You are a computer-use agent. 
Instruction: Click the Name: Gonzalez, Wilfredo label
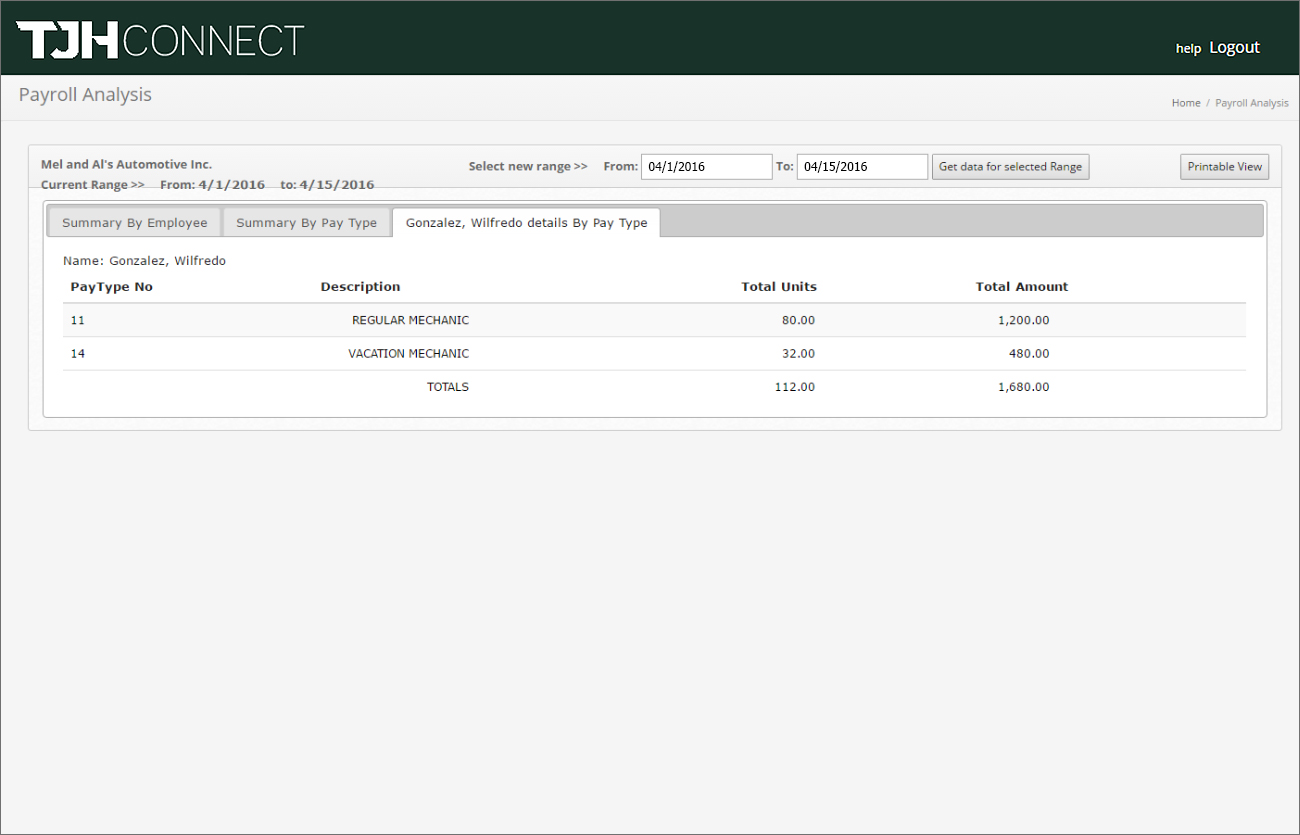click(x=144, y=261)
